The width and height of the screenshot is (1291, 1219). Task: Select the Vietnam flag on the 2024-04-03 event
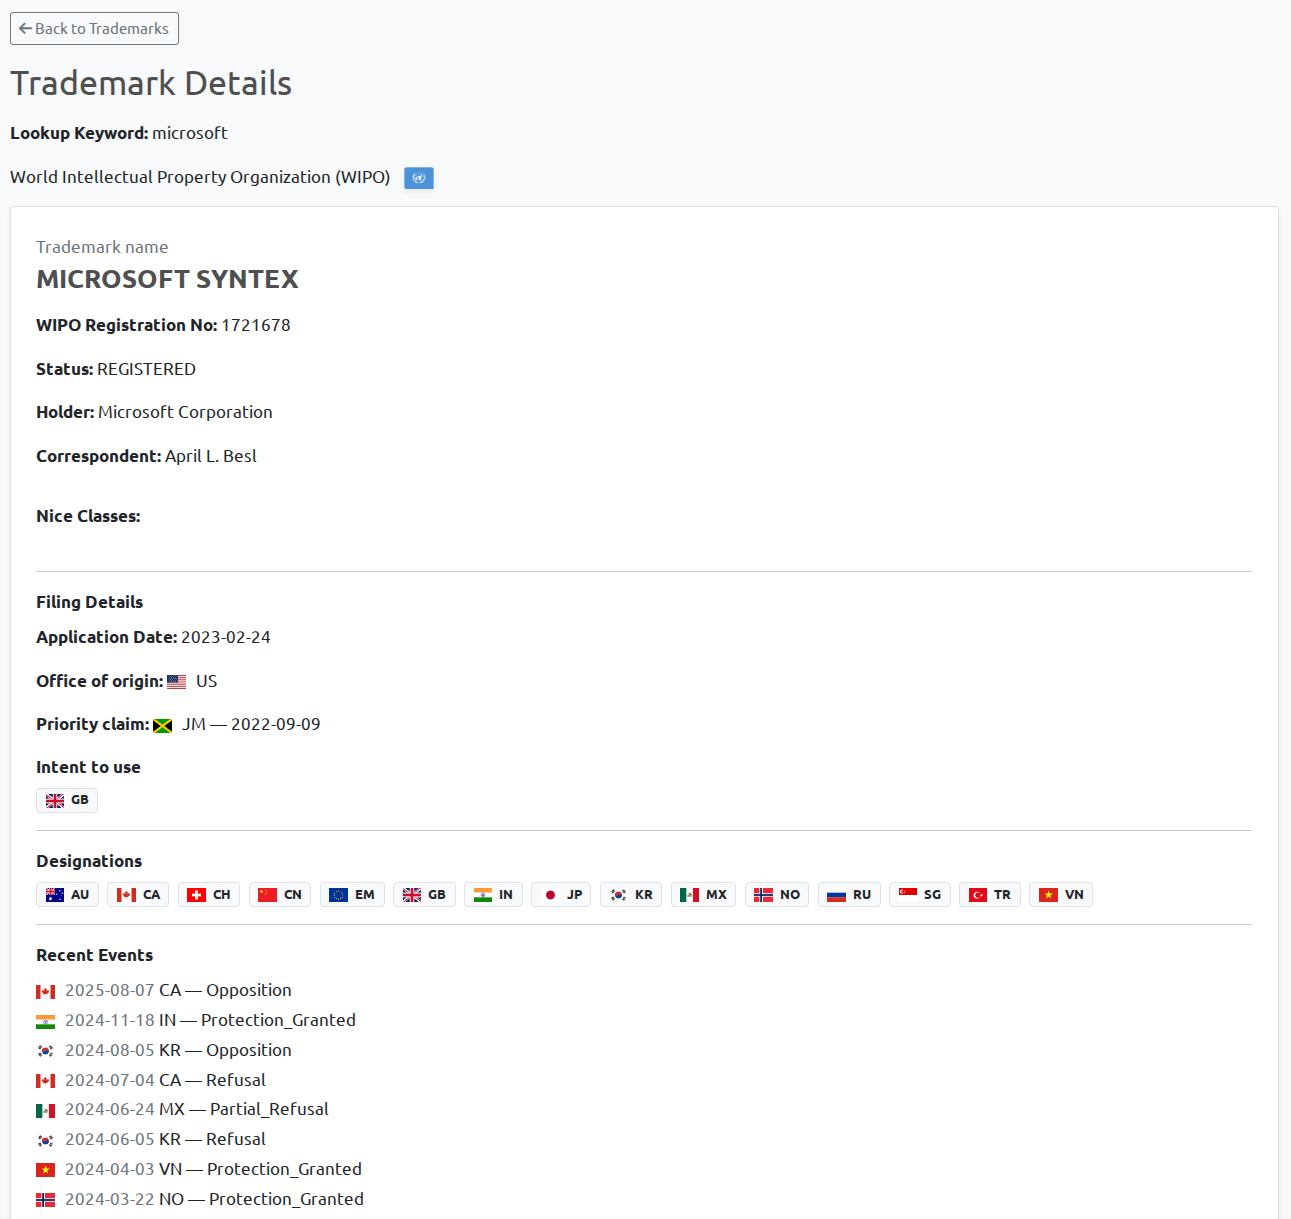pyautogui.click(x=45, y=1170)
